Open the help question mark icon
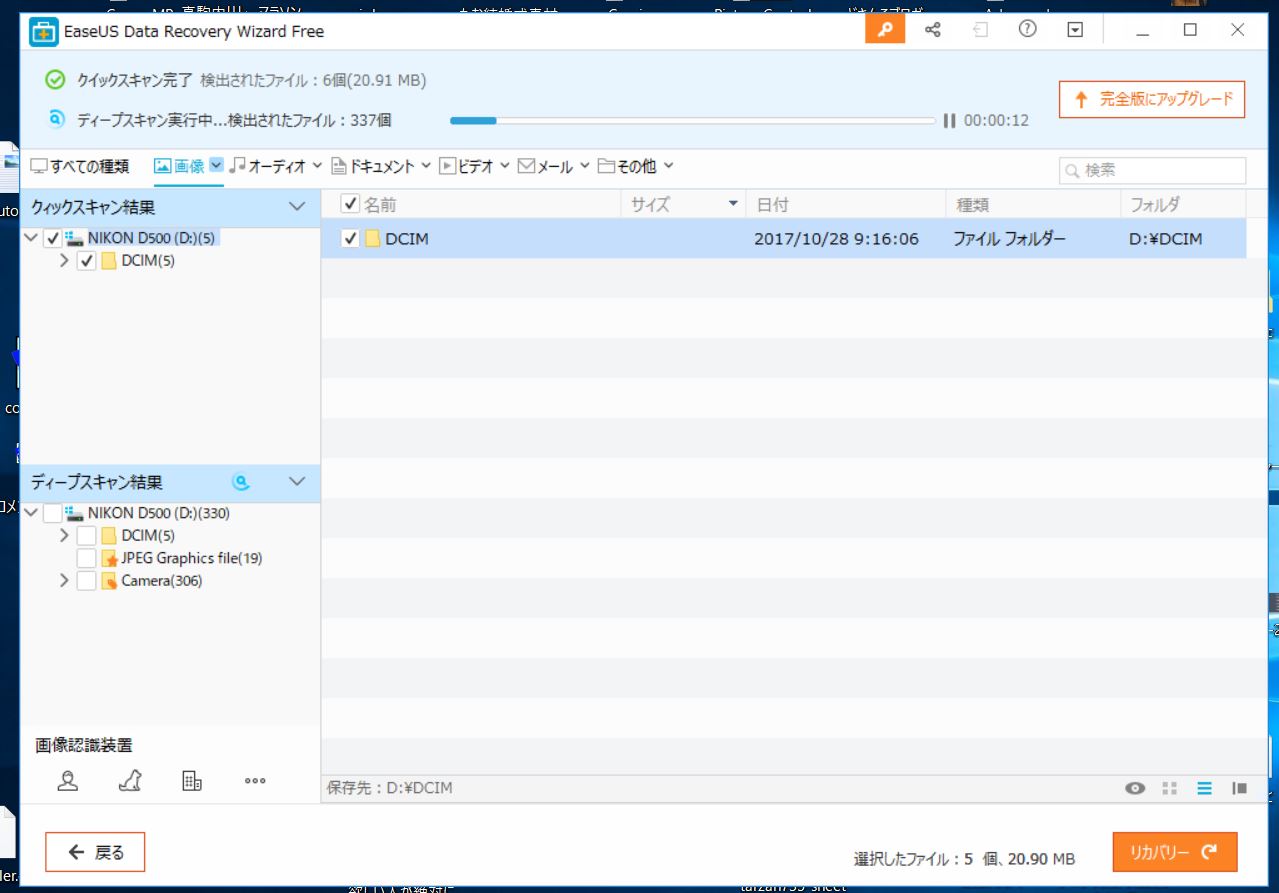Screen dimensions: 1279x893 click(x=1027, y=30)
